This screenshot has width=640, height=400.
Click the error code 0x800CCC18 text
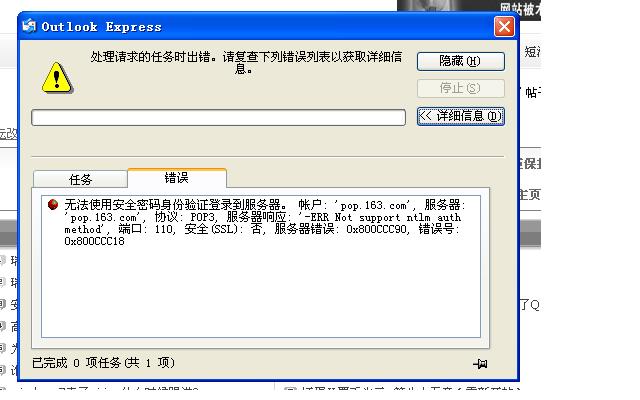click(x=94, y=241)
